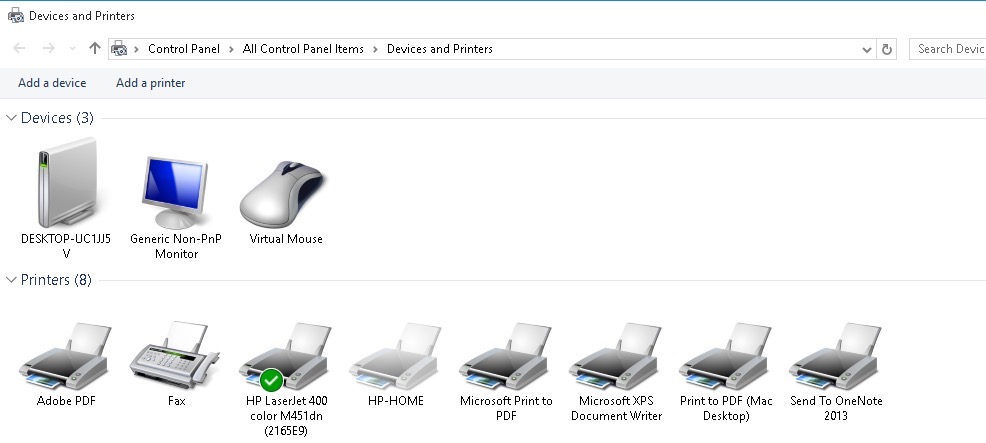Select the Fax machine icon
The image size is (986, 443).
point(175,355)
